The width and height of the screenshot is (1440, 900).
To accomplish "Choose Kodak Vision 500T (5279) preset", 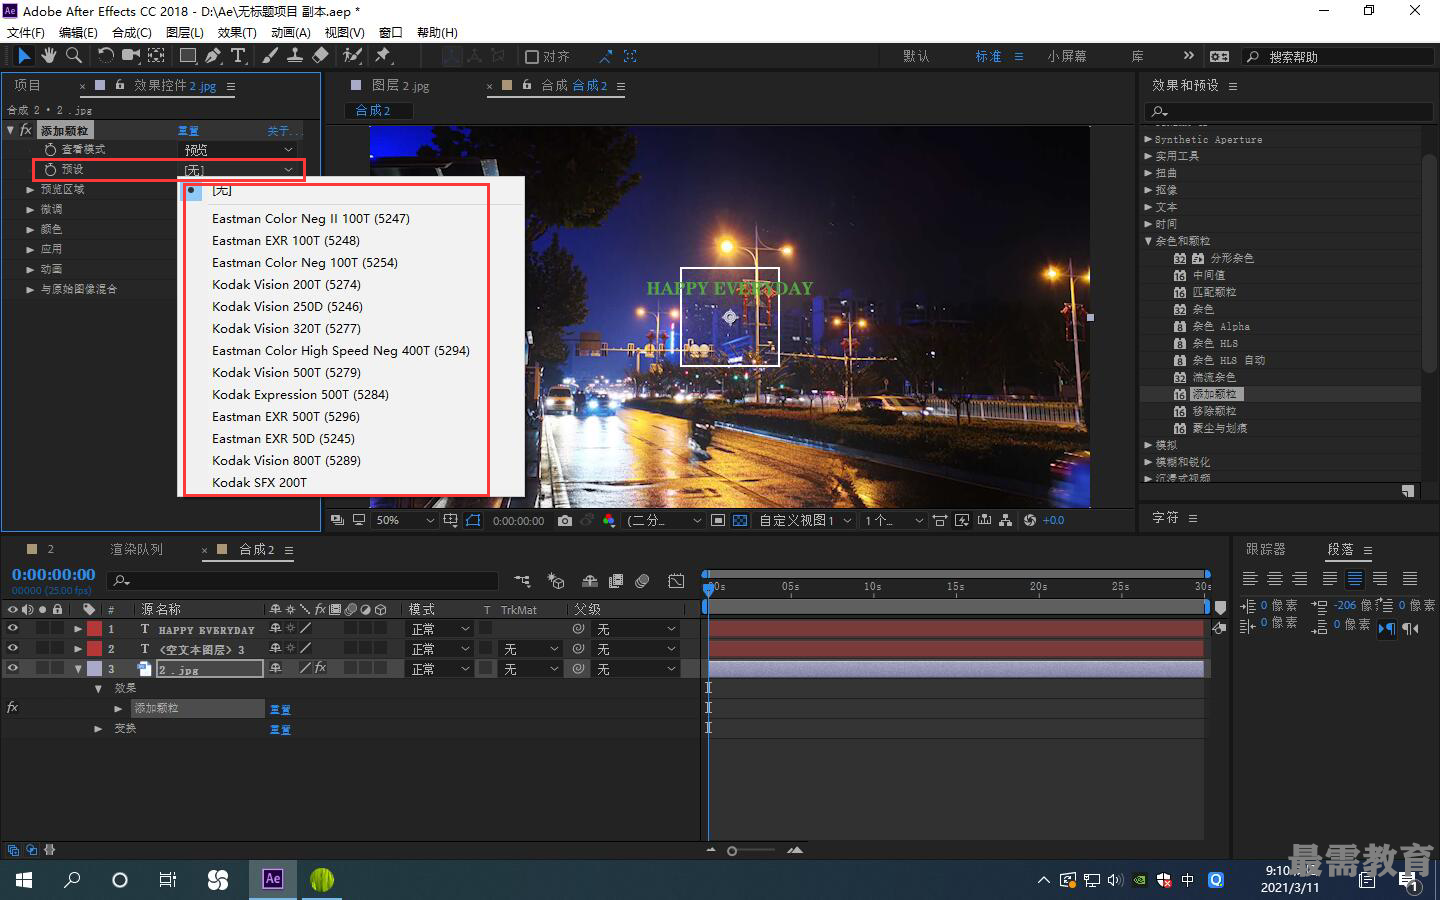I will point(286,372).
